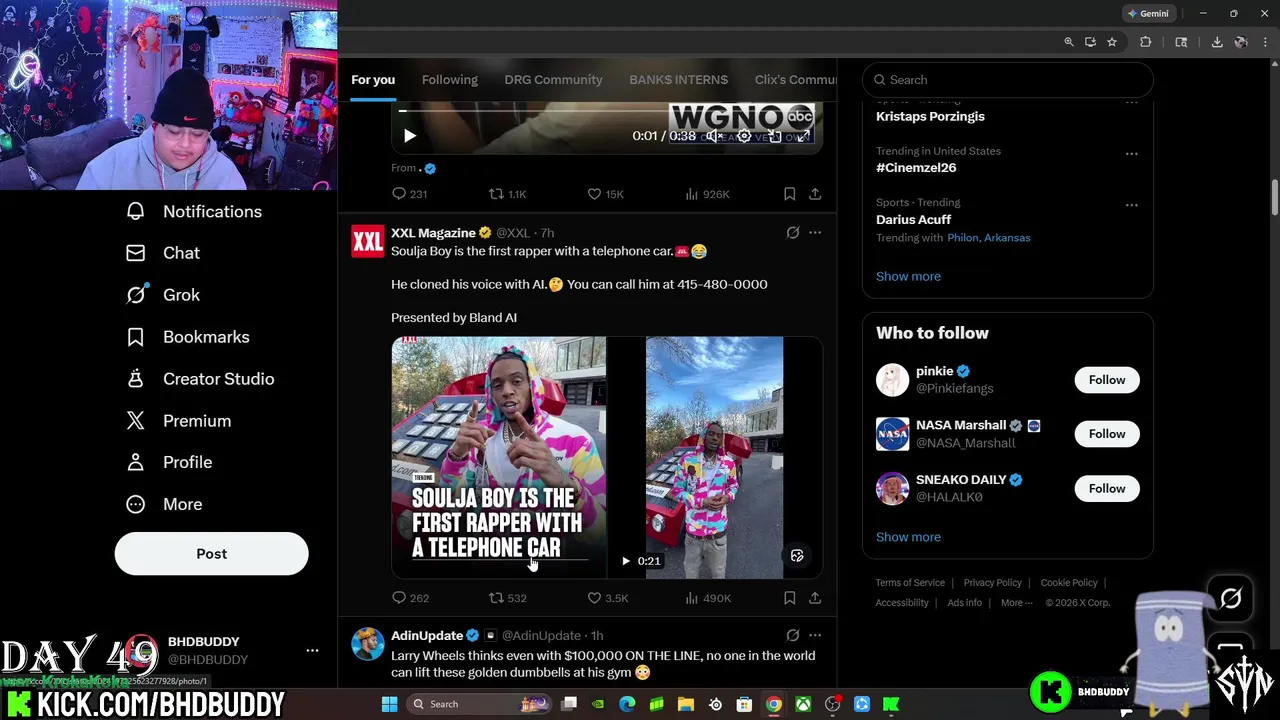Expand the More menu in the sidebar
1280x720 pixels.
point(164,504)
